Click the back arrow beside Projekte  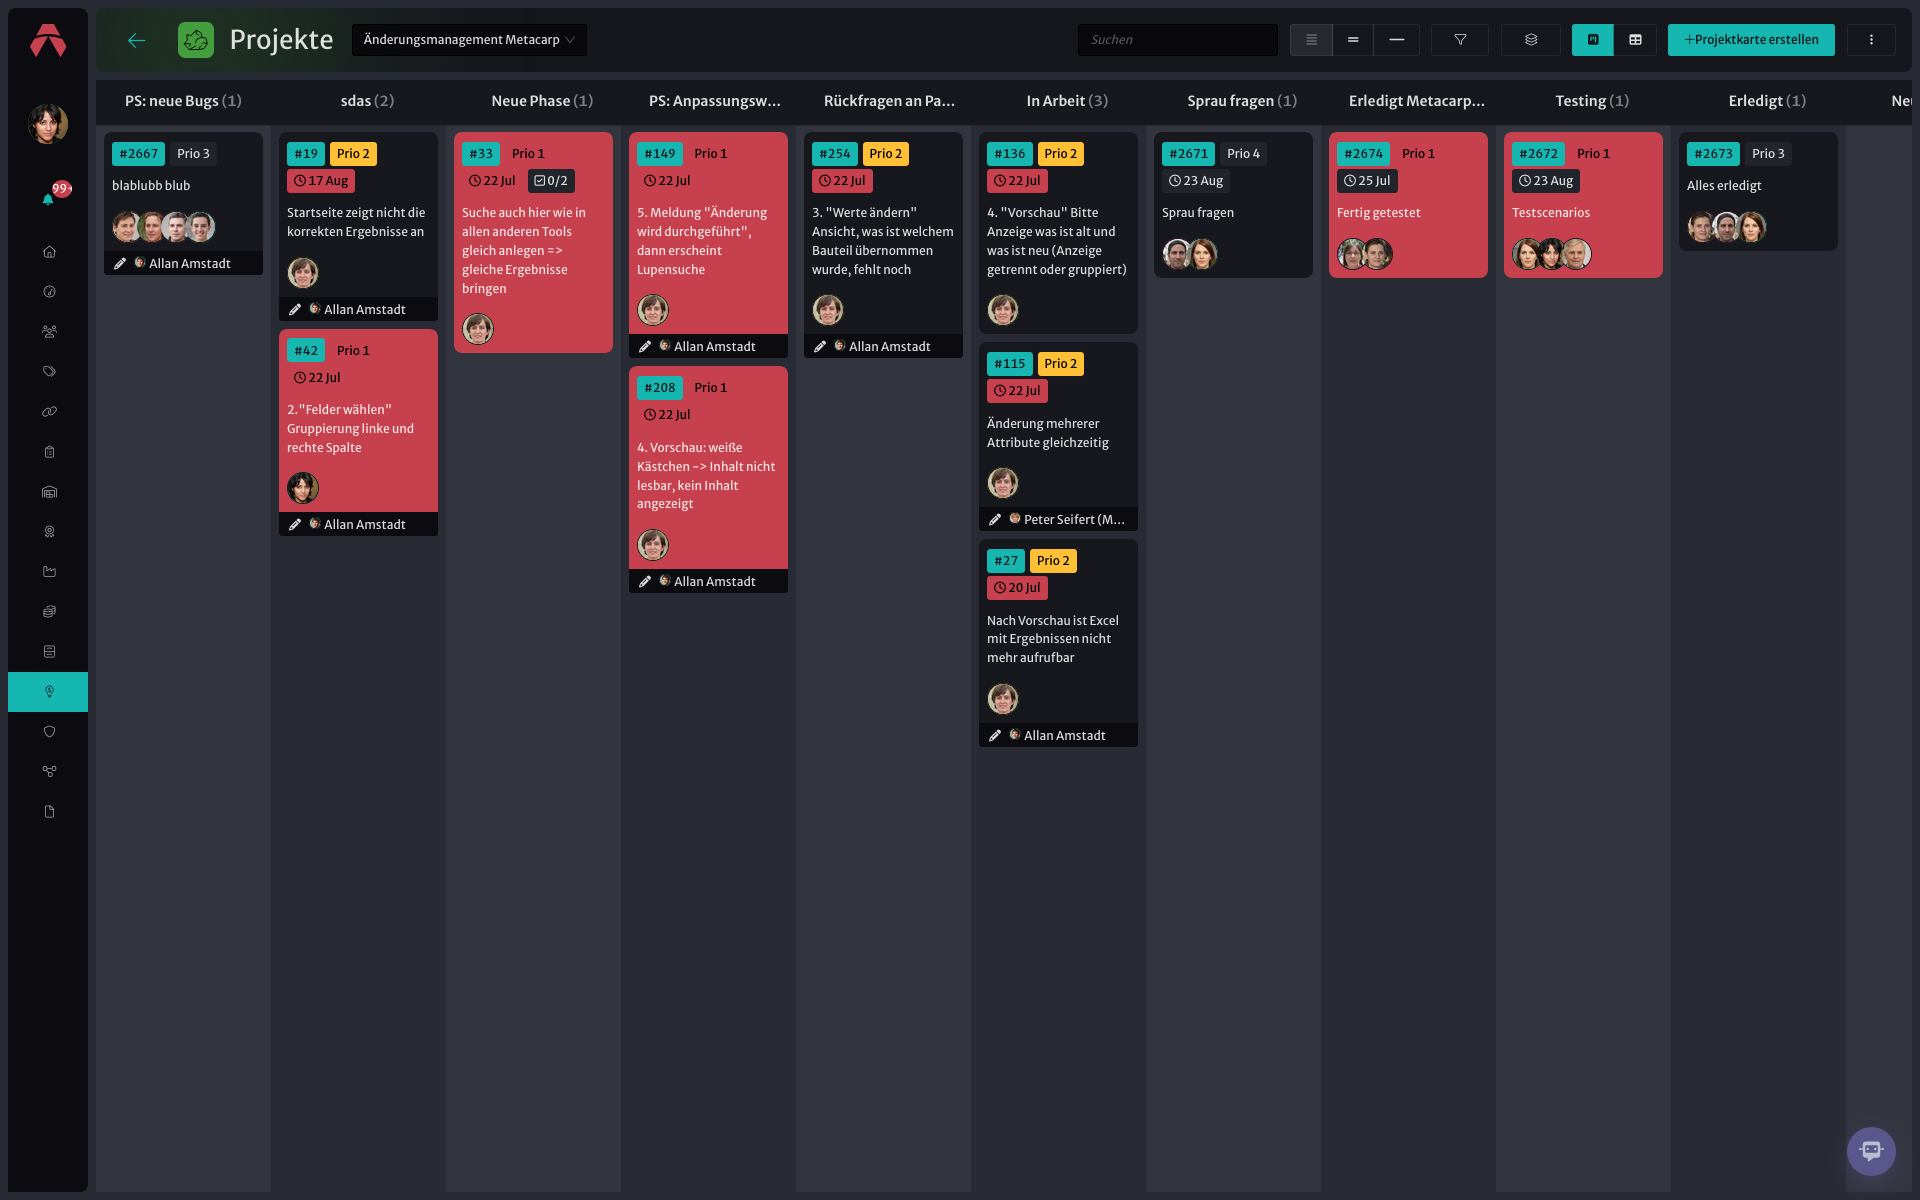click(x=137, y=40)
